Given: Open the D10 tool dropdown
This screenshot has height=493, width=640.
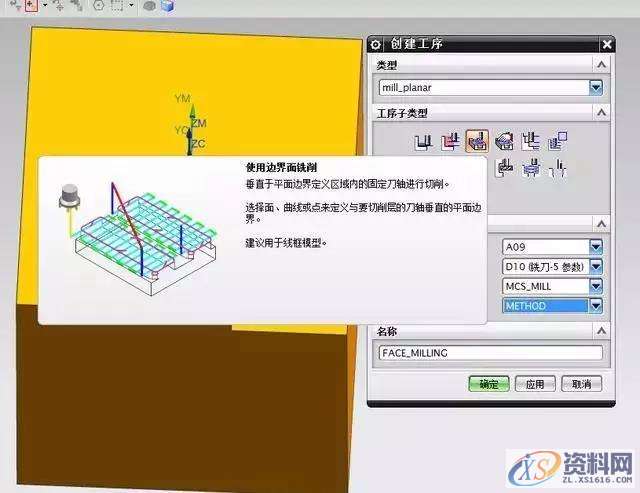Looking at the screenshot, I should click(596, 266).
